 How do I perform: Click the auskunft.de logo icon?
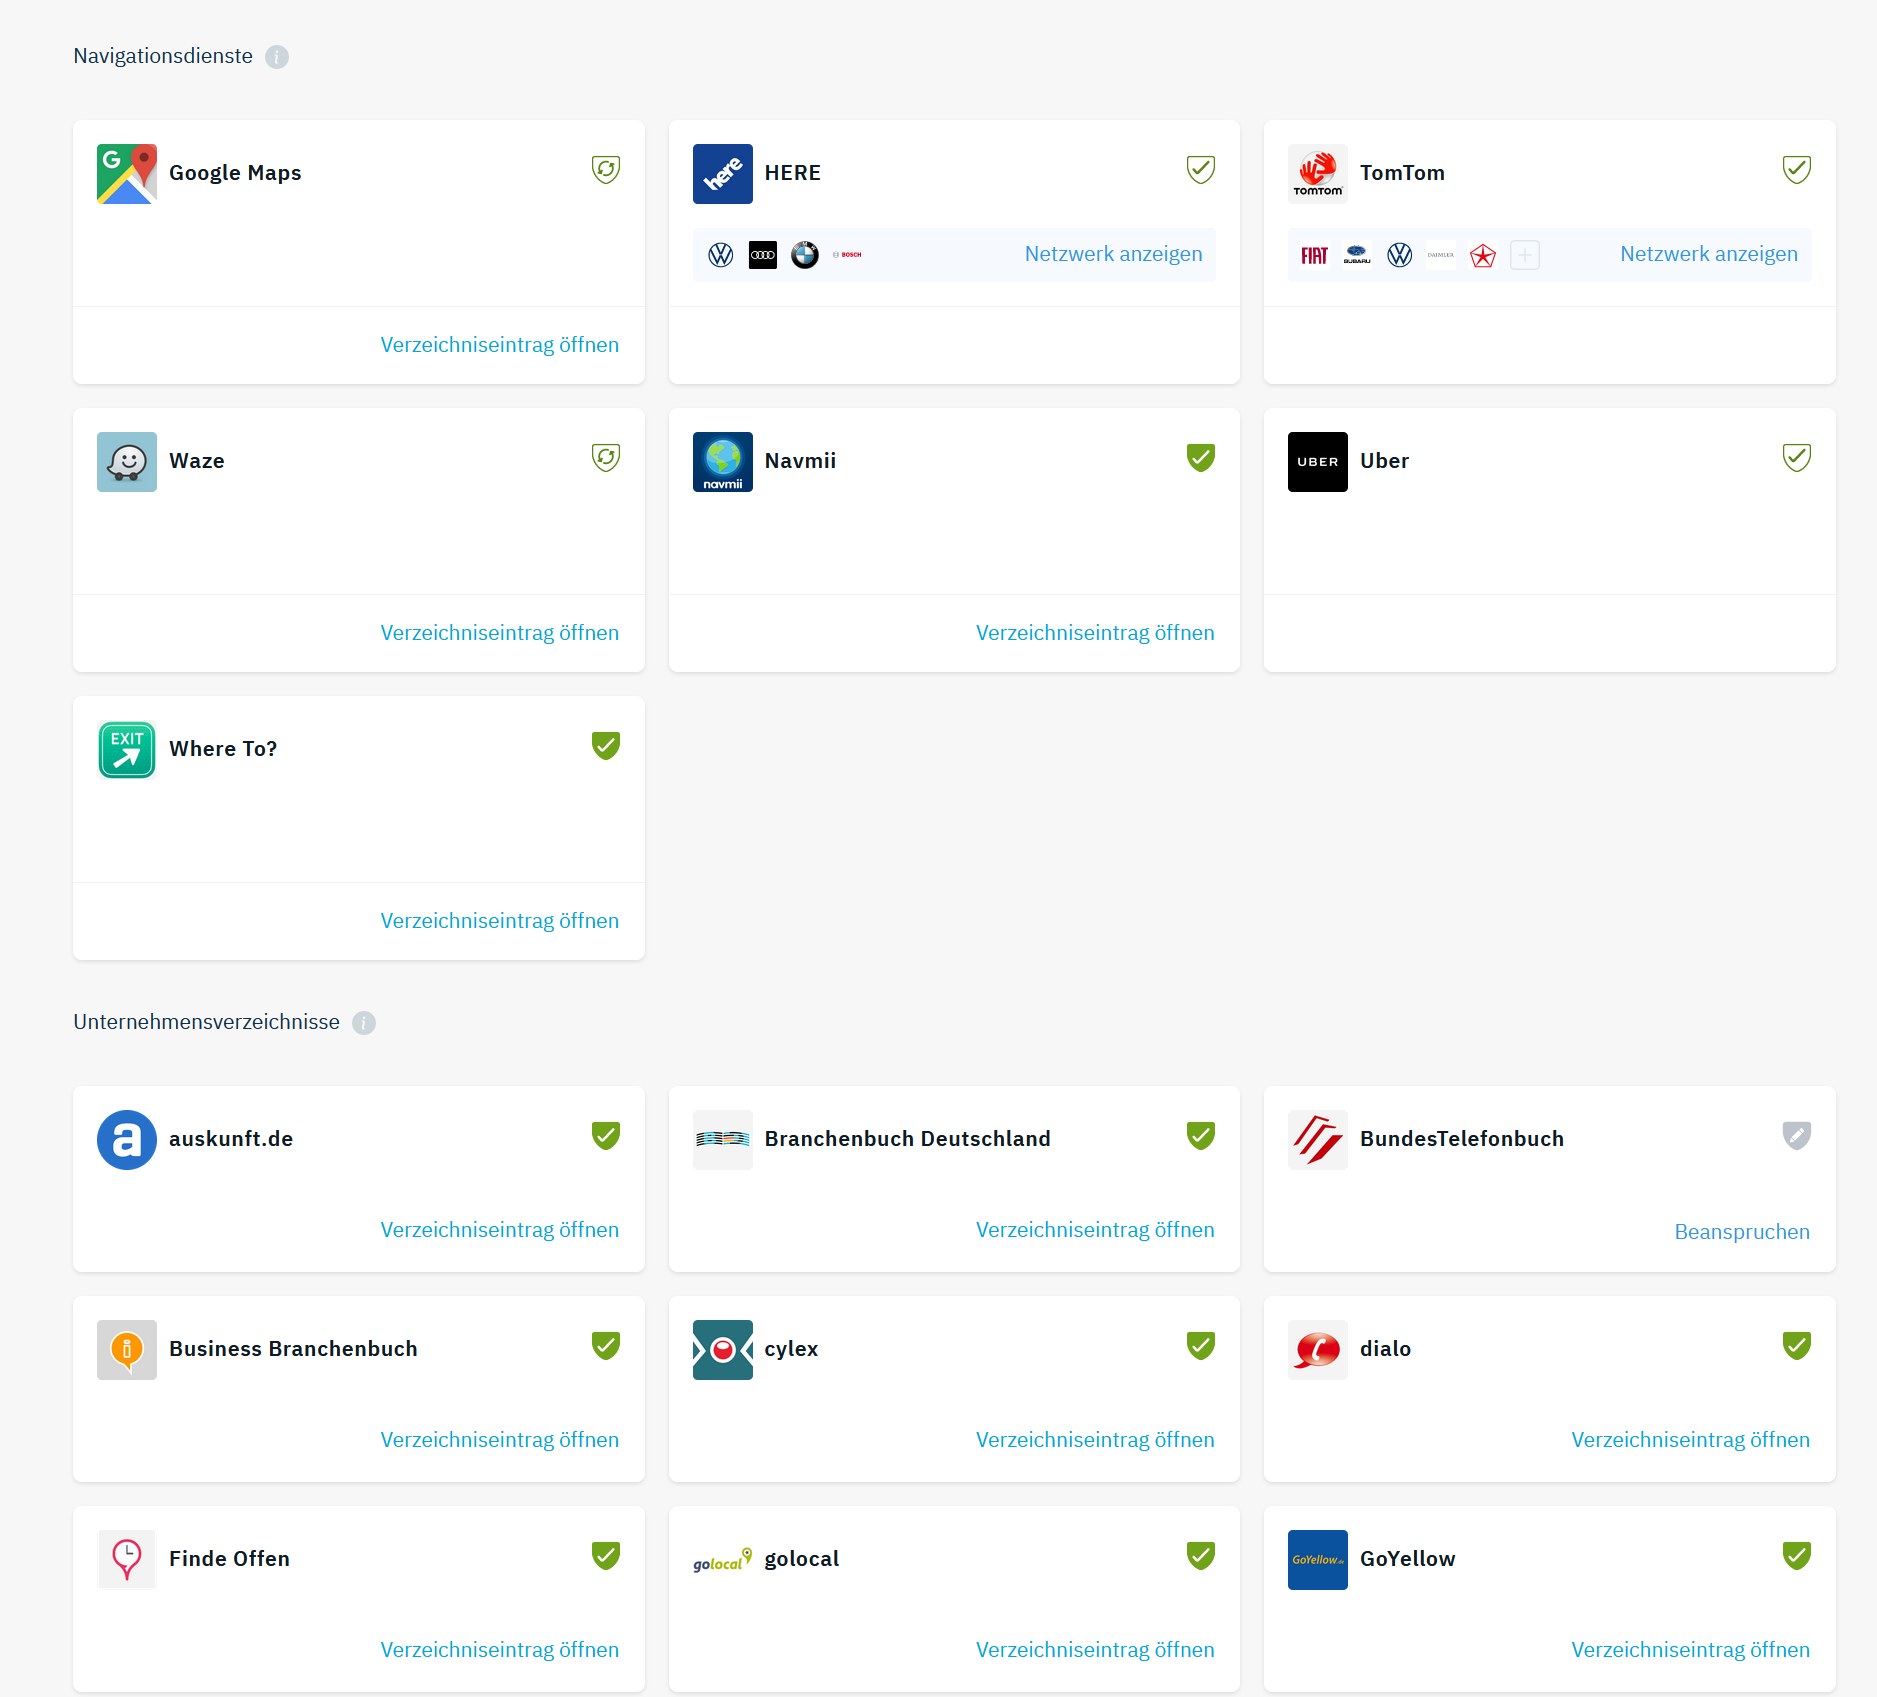(x=127, y=1140)
